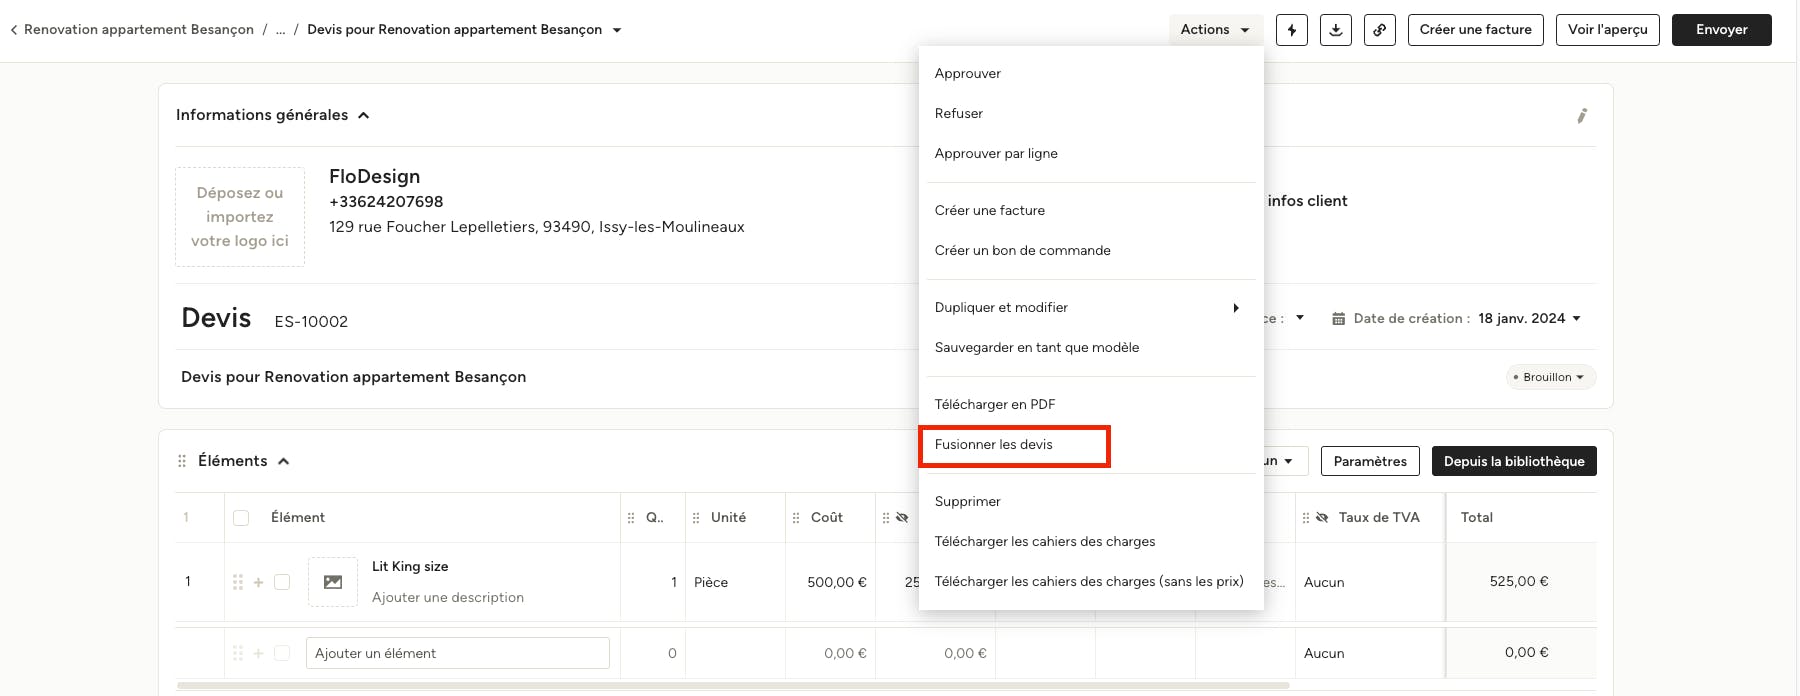Click the quote title Devis pour Renovation appartement Besançon

[x=353, y=377]
